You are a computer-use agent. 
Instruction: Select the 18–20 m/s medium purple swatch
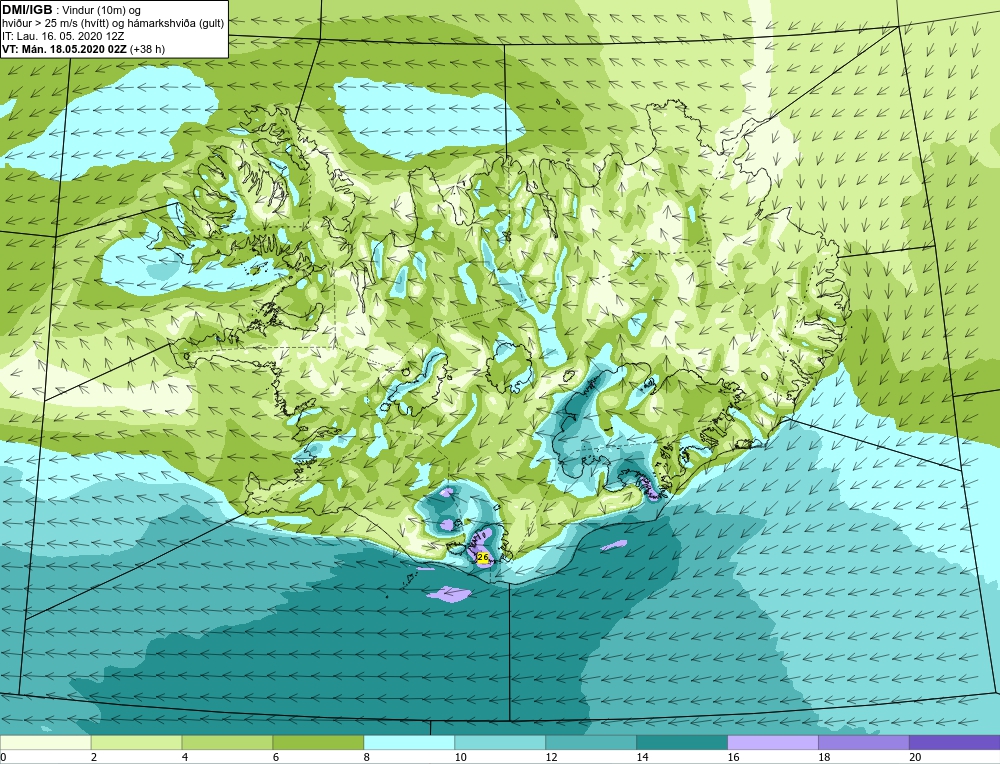pyautogui.click(x=864, y=742)
